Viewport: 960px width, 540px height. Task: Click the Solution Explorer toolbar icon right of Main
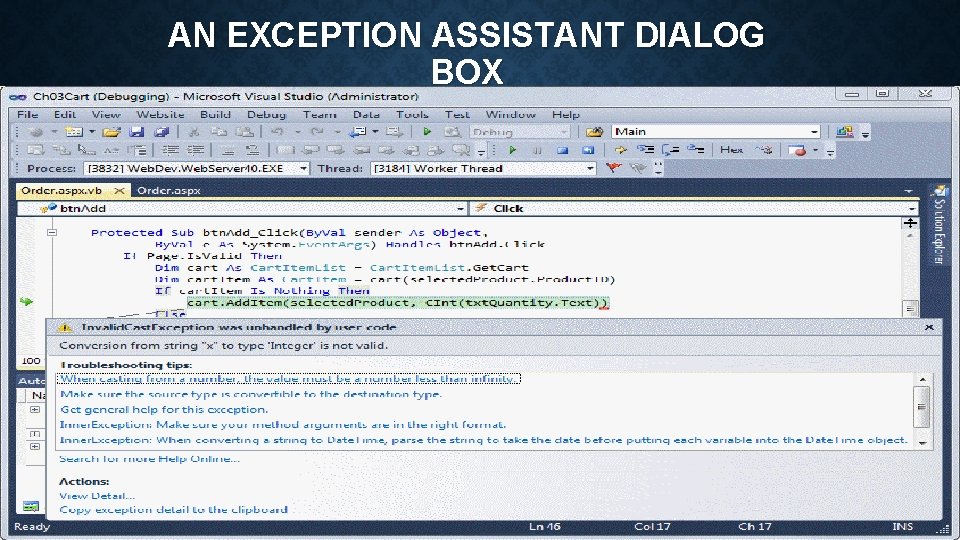point(845,132)
